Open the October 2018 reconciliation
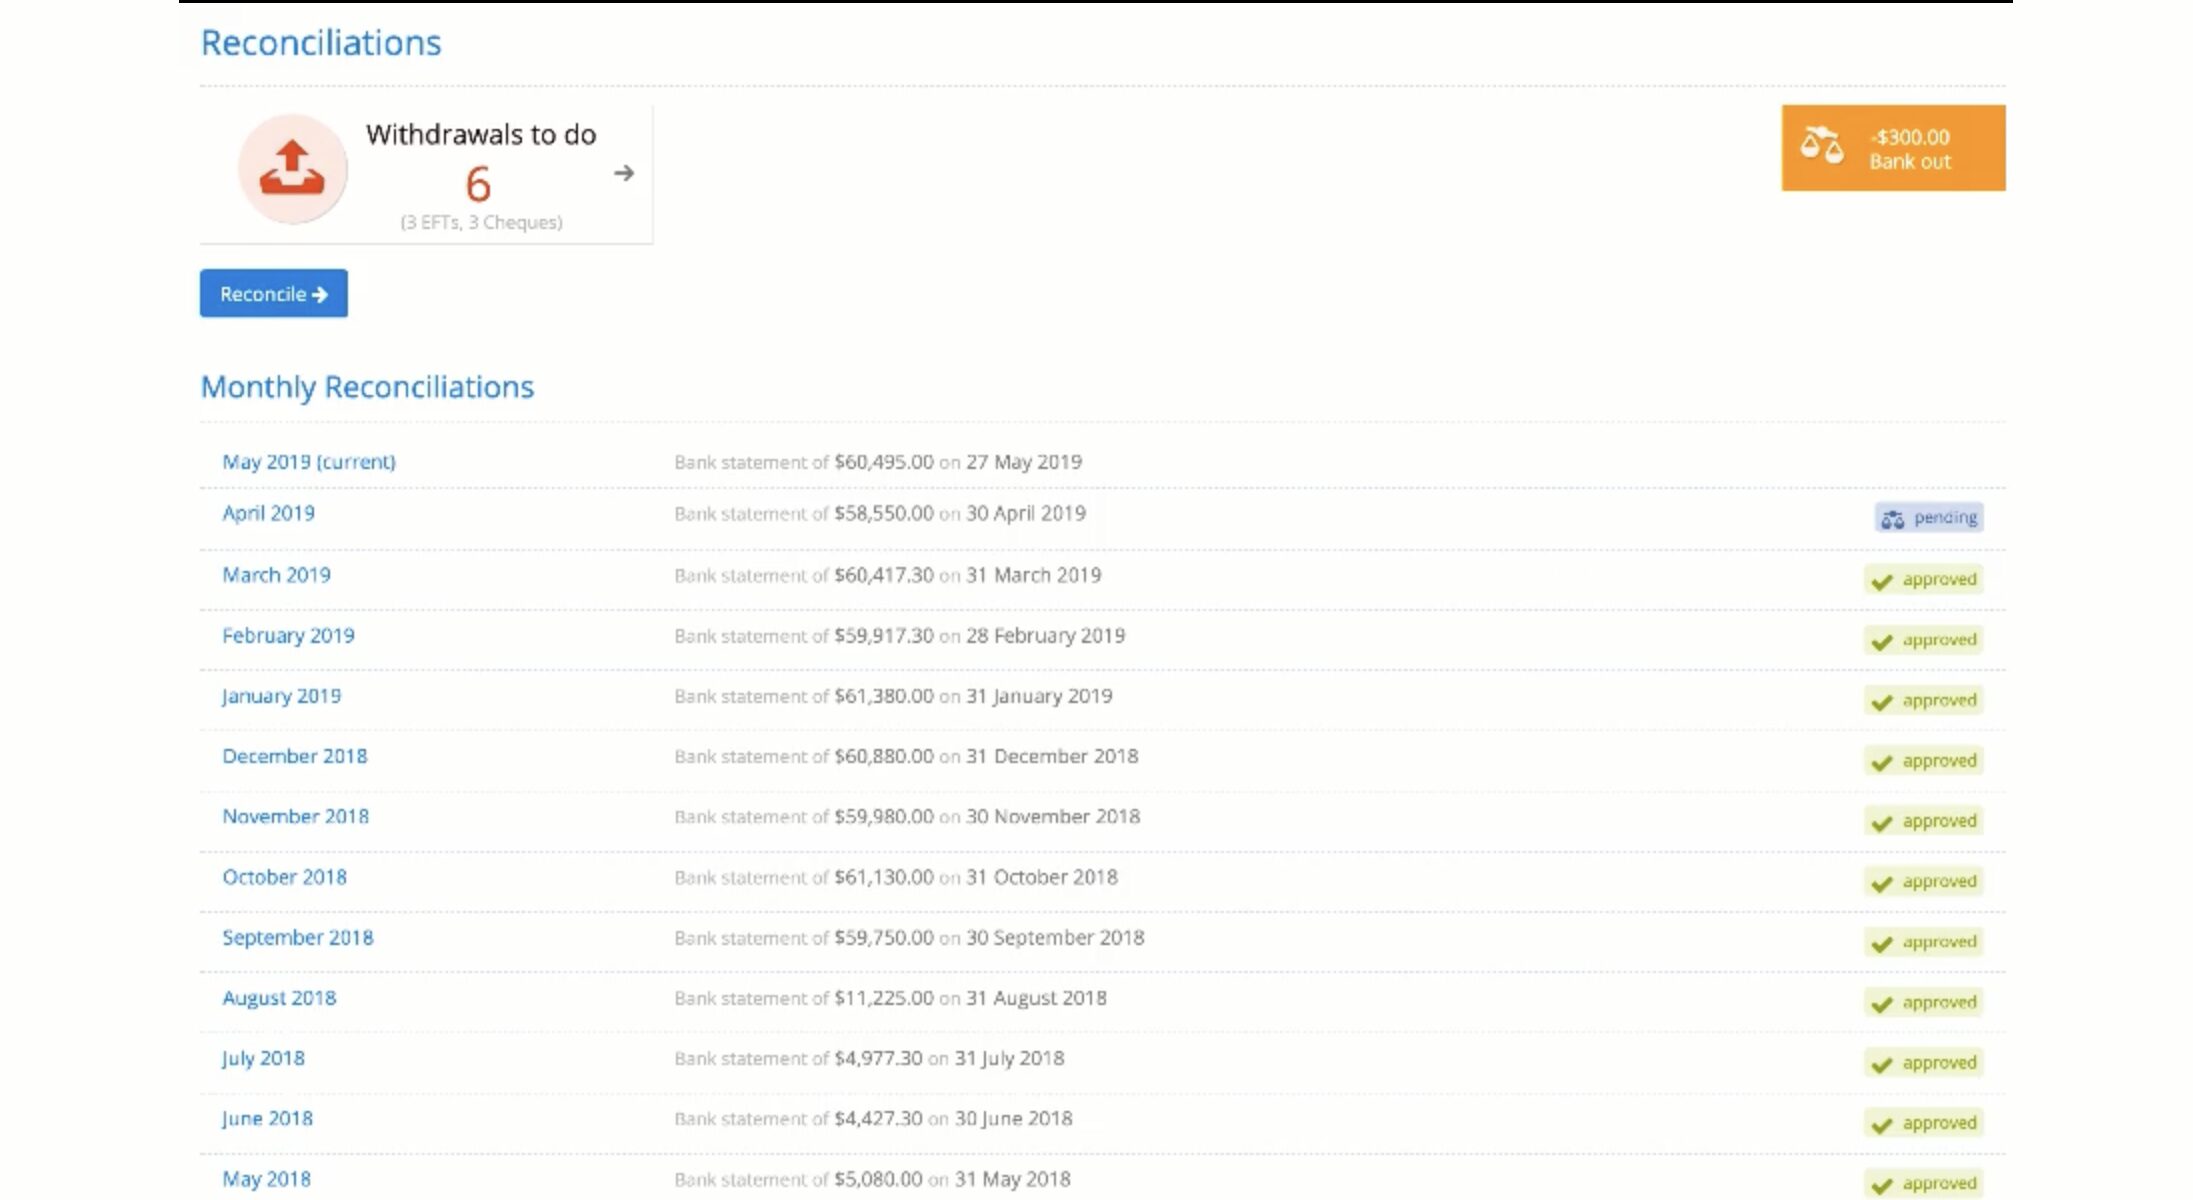2193x1200 pixels. pos(284,877)
